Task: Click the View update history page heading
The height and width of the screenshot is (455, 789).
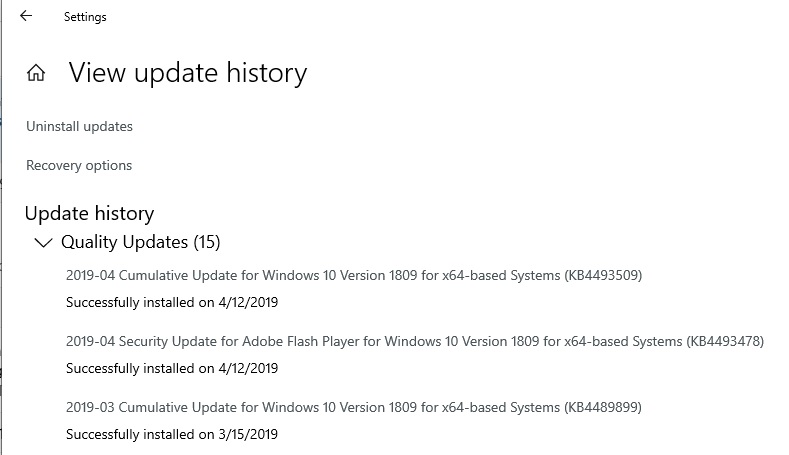Action: pyautogui.click(x=187, y=73)
